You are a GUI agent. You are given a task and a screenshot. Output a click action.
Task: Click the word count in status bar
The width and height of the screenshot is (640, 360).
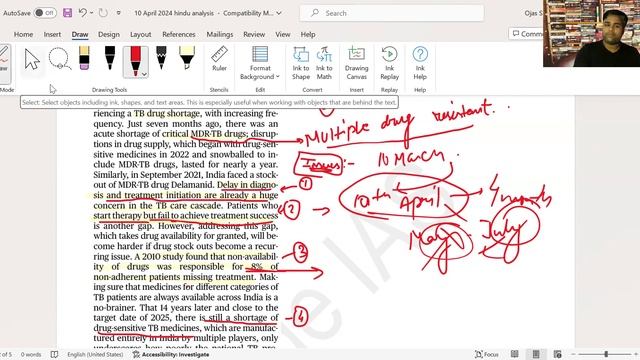click(31, 354)
